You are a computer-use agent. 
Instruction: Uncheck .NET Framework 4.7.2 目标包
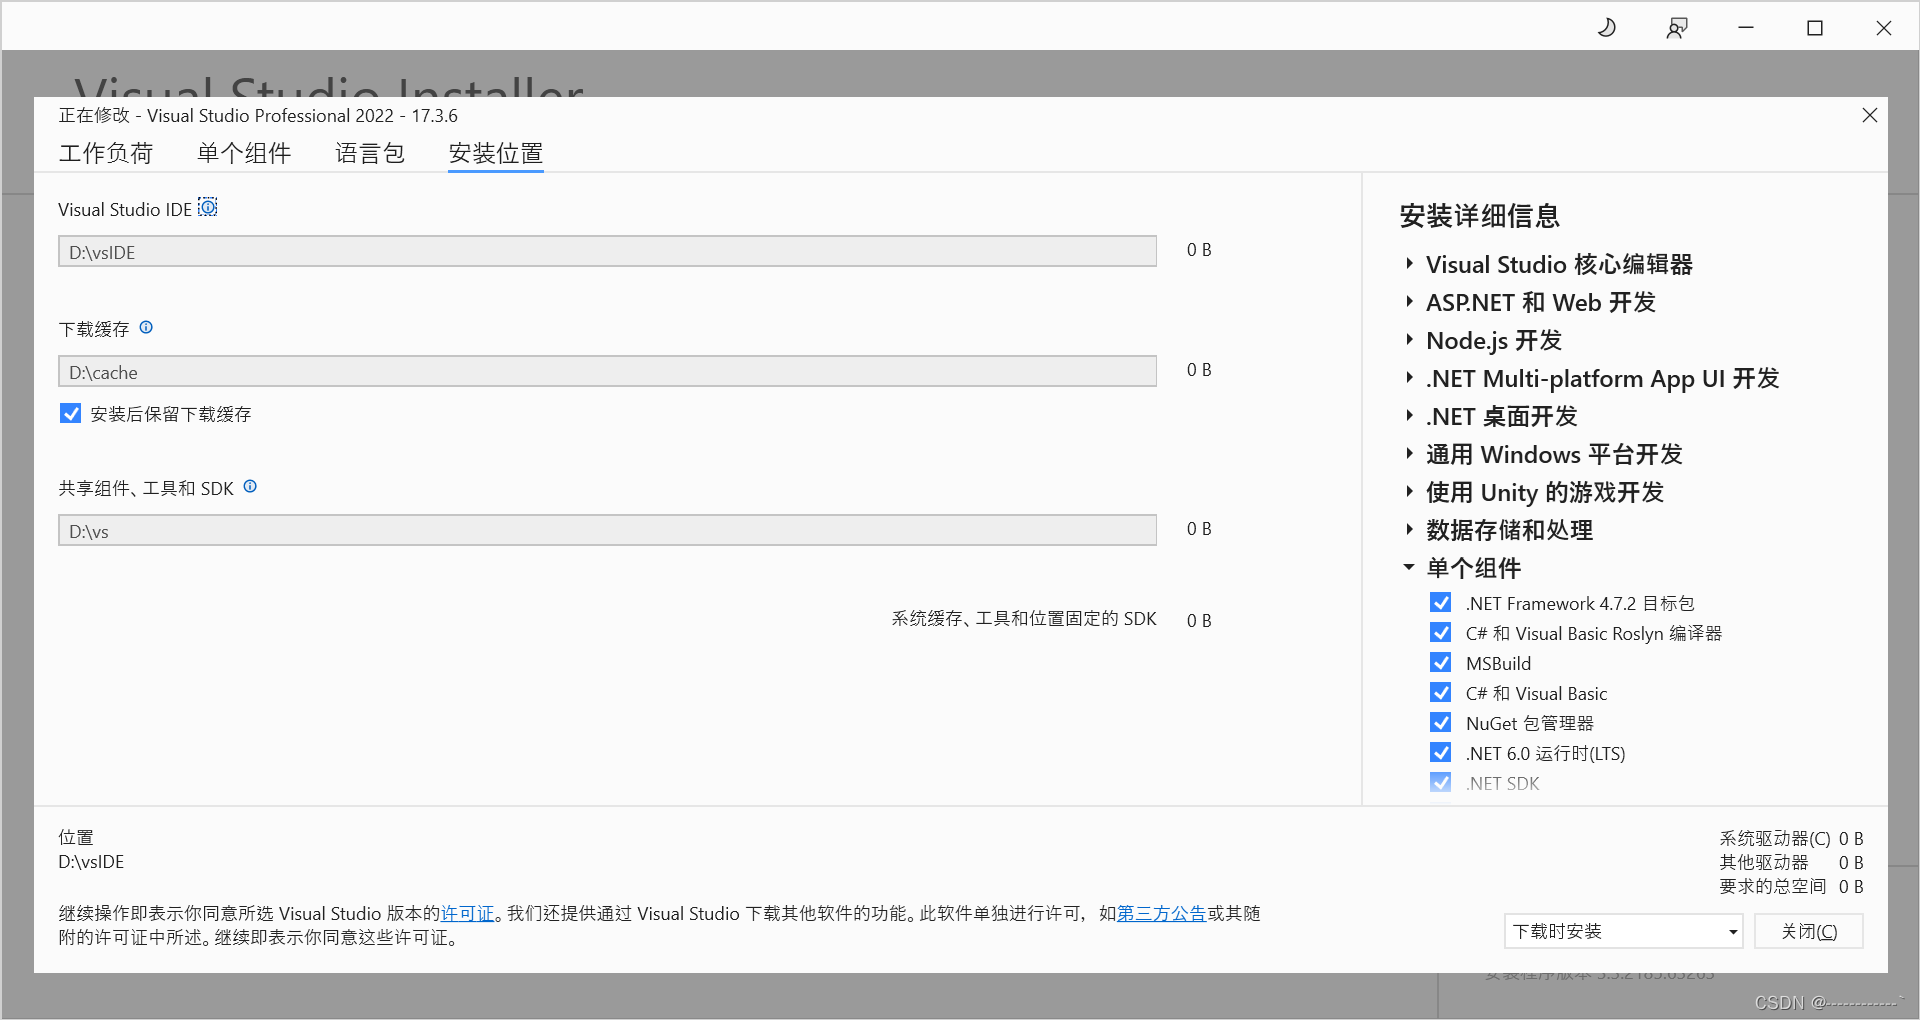pos(1441,602)
